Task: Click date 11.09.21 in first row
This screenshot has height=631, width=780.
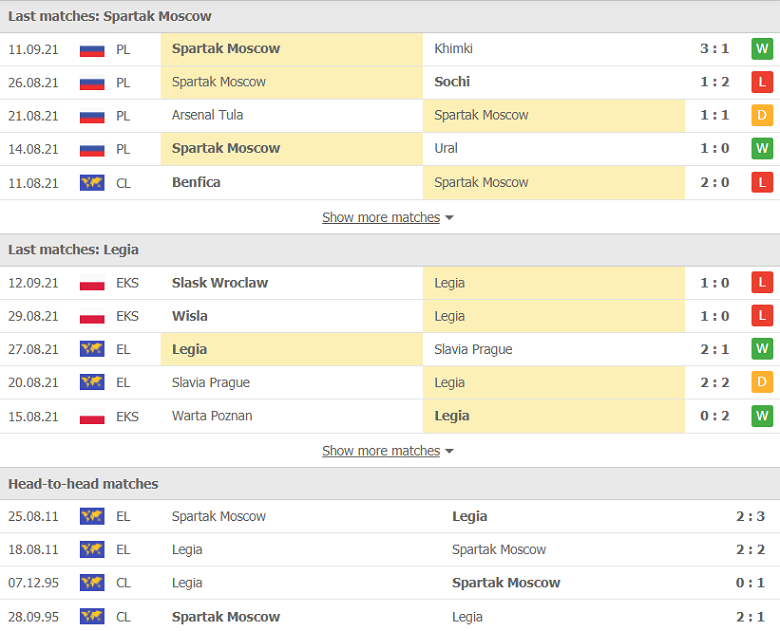Action: [x=33, y=50]
